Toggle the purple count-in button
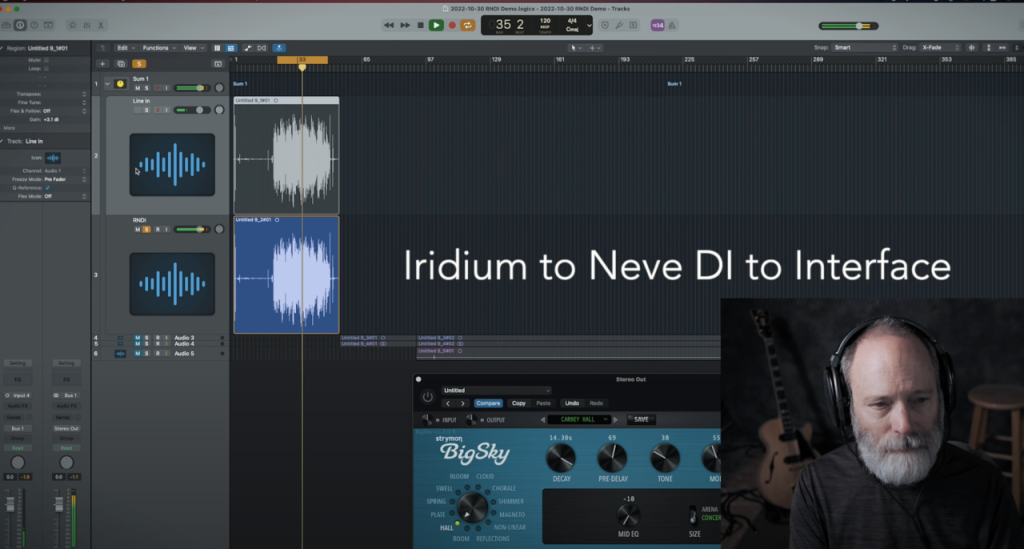 (658, 25)
